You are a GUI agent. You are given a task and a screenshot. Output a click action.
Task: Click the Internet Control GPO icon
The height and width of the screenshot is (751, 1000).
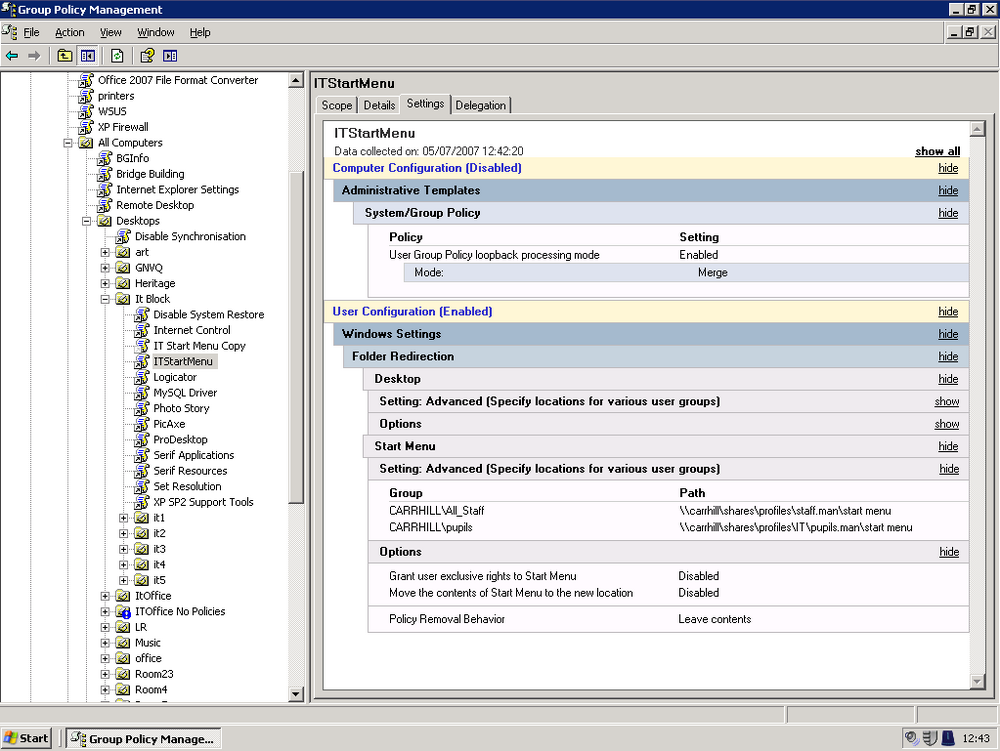142,330
